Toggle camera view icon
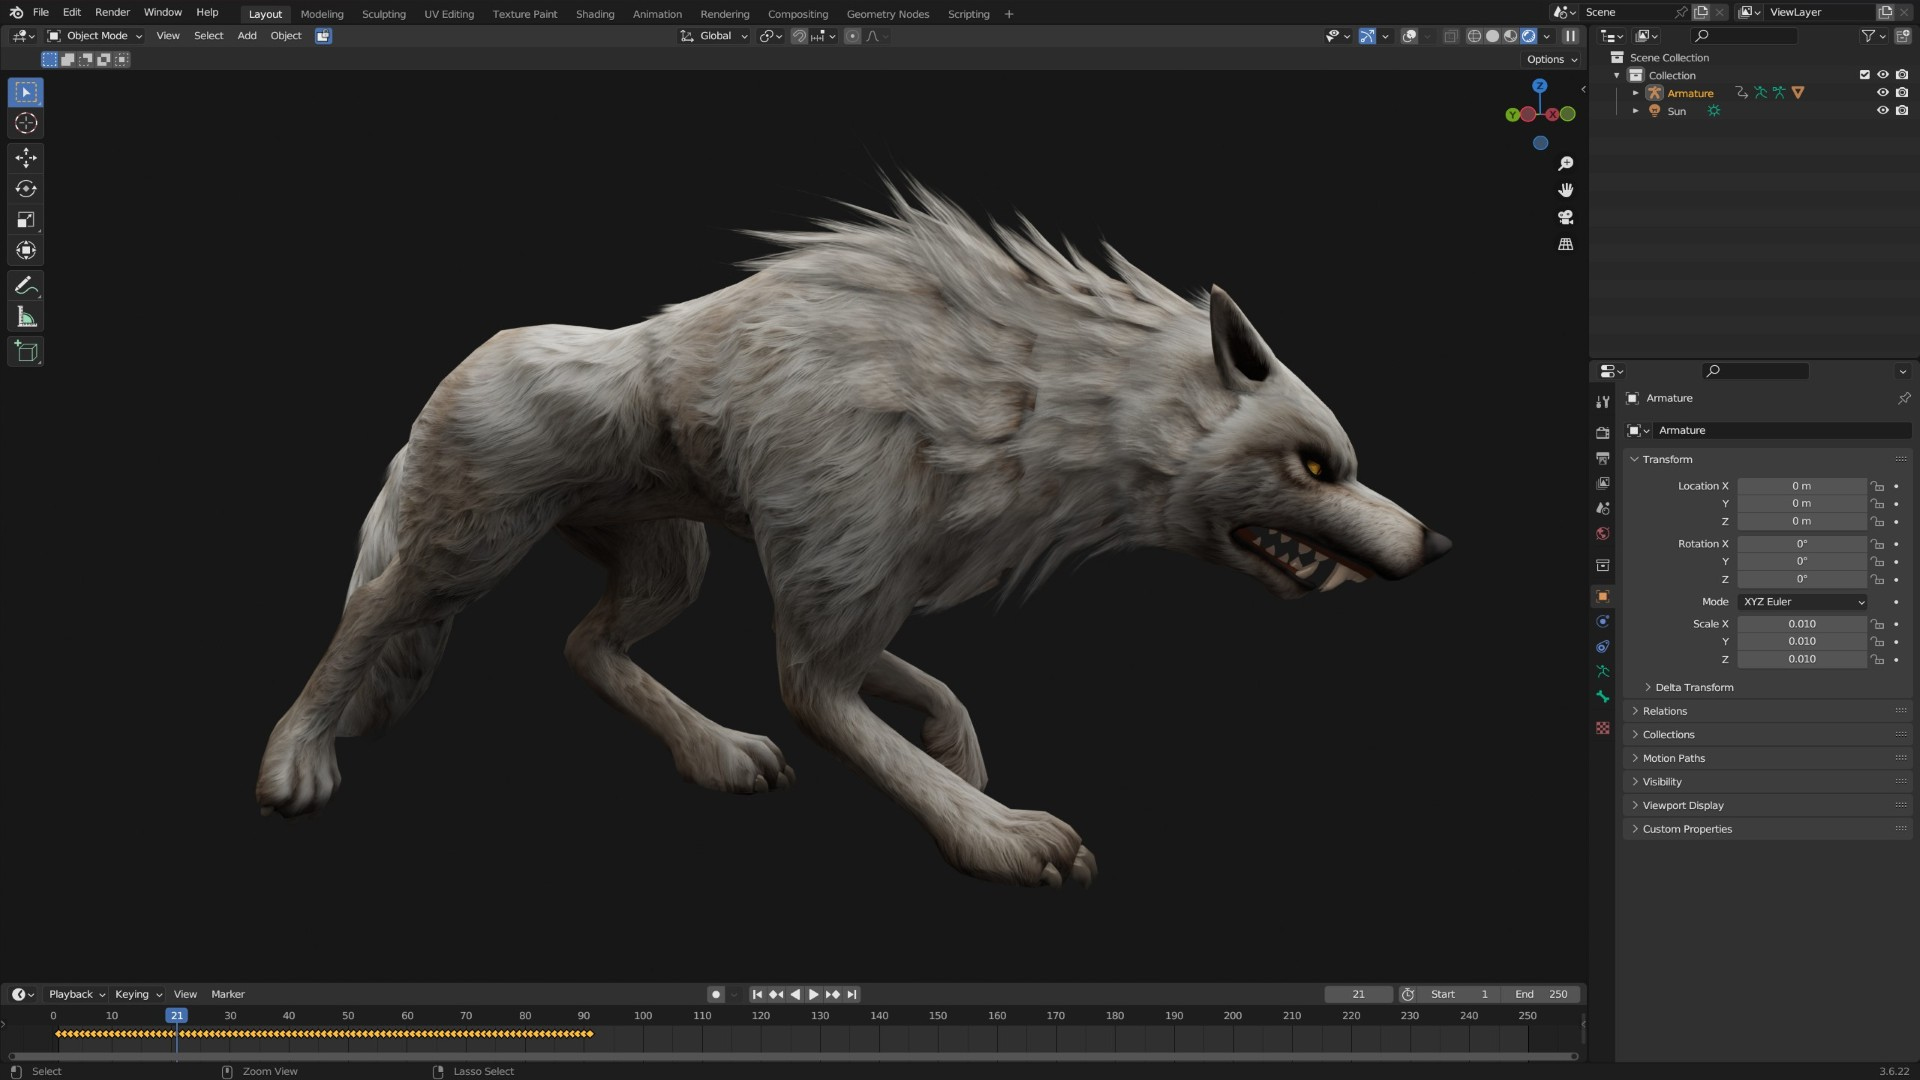Image resolution: width=1920 pixels, height=1080 pixels. coord(1566,217)
